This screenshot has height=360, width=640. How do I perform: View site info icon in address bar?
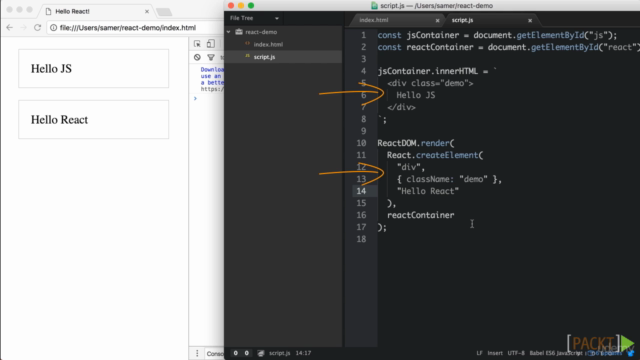(x=53, y=28)
